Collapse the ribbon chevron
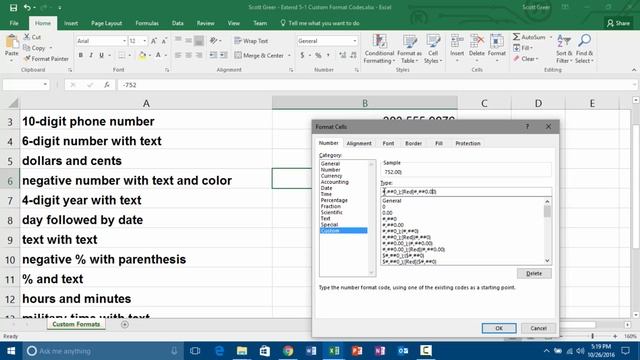640x360 pixels. click(x=634, y=70)
